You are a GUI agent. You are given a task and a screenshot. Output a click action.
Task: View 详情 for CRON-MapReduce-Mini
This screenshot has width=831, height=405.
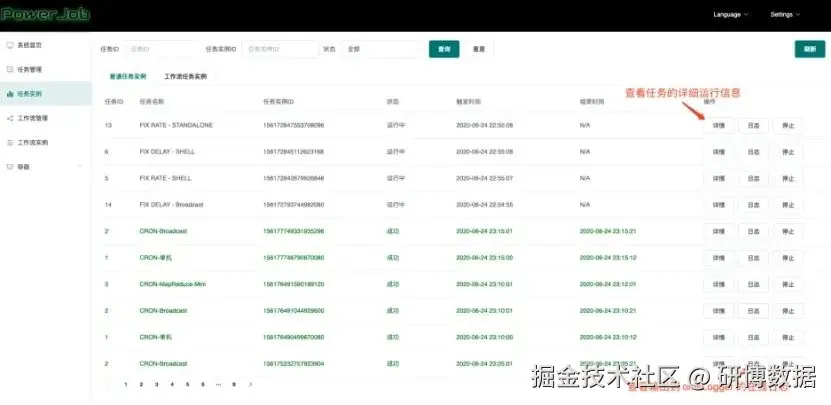click(x=719, y=285)
